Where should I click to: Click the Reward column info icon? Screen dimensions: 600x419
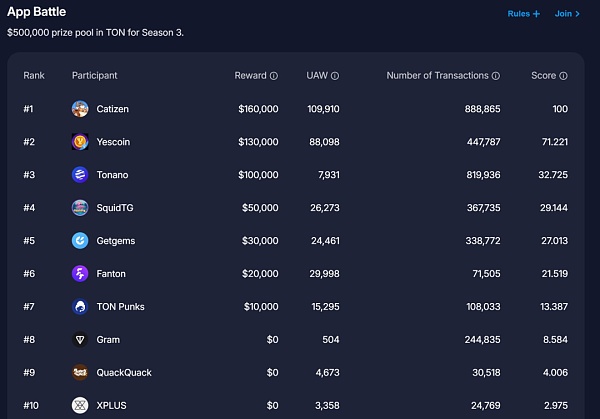pyautogui.click(x=274, y=76)
